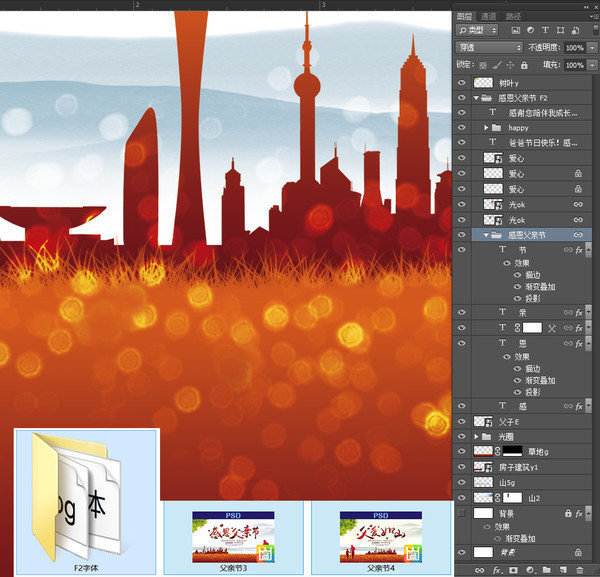Open the opacity slider dropdown arrow

coord(592,48)
